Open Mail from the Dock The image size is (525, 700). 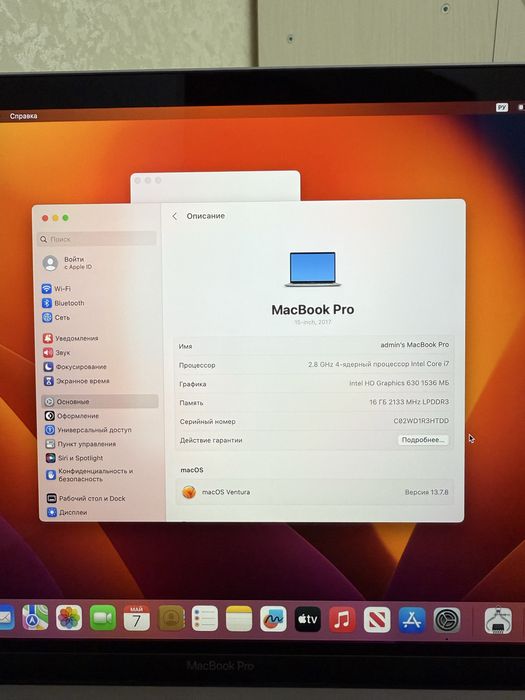coord(6,617)
